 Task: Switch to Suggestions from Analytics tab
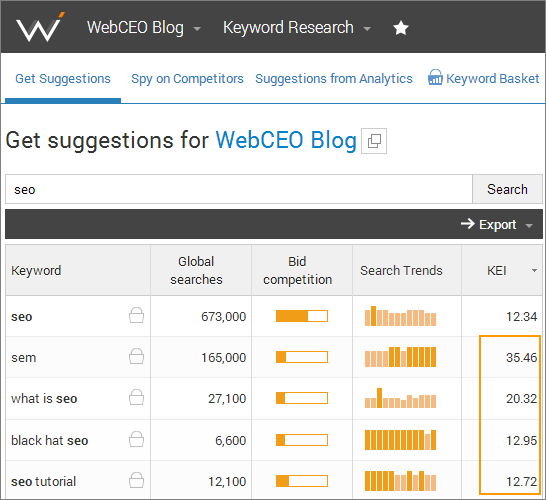coord(334,79)
